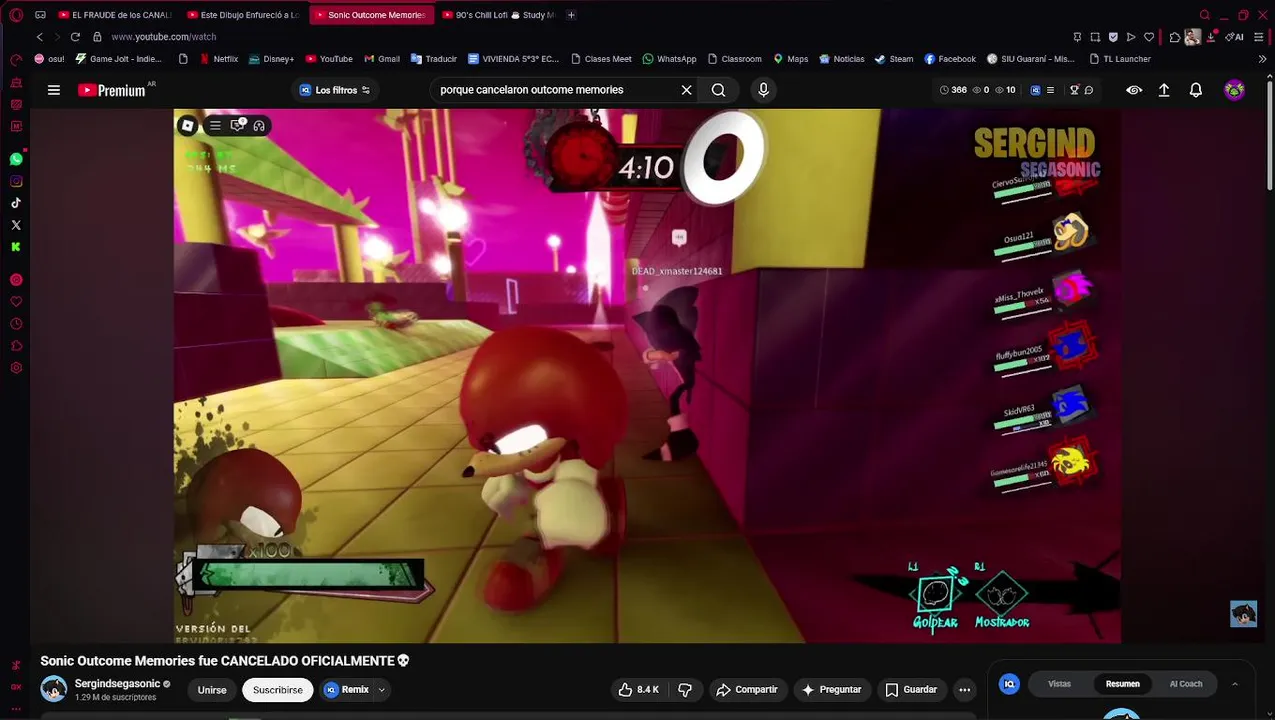Click the Preguntar button
The height and width of the screenshot is (720, 1275).
coord(831,690)
